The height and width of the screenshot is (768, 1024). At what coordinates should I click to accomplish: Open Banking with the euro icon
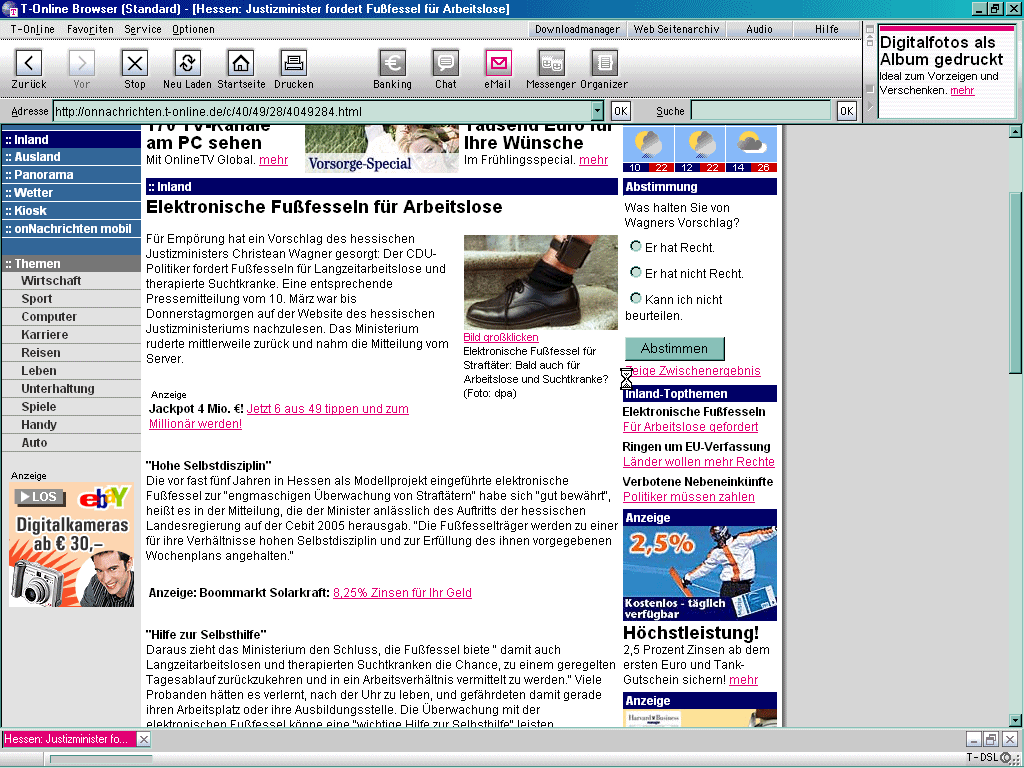(393, 64)
